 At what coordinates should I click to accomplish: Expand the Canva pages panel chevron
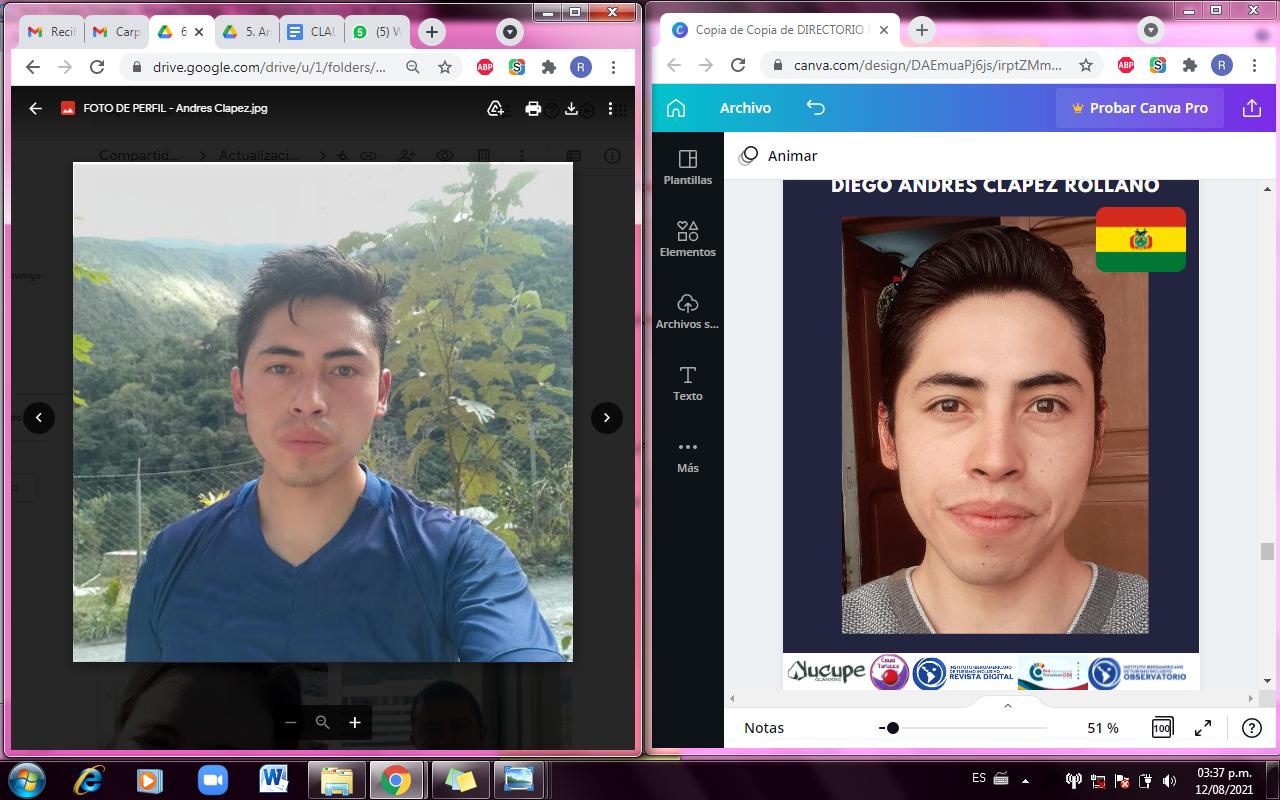click(1007, 706)
